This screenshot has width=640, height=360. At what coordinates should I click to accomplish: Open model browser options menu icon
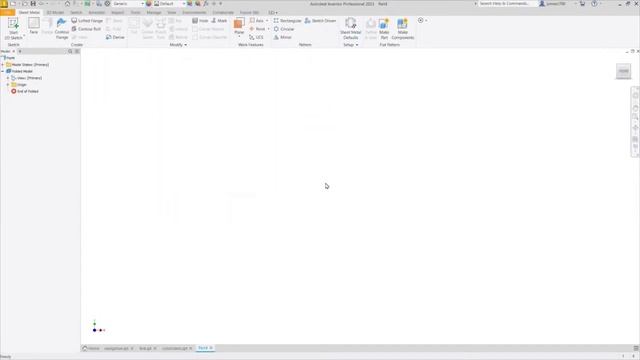pyautogui.click(x=77, y=51)
